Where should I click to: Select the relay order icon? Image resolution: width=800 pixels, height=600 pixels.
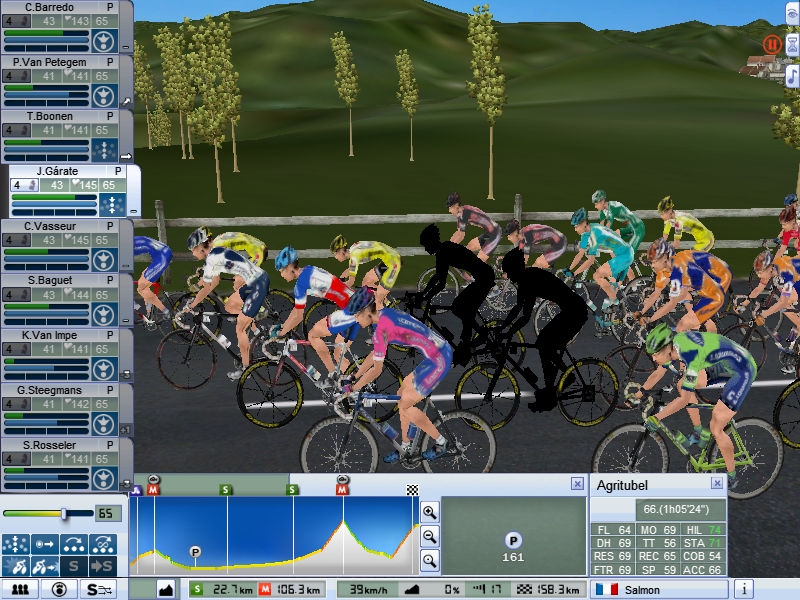(x=74, y=545)
